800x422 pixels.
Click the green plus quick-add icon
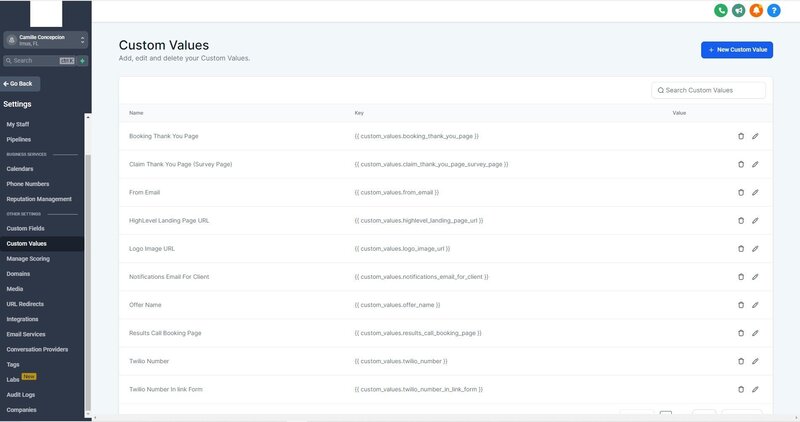point(82,61)
